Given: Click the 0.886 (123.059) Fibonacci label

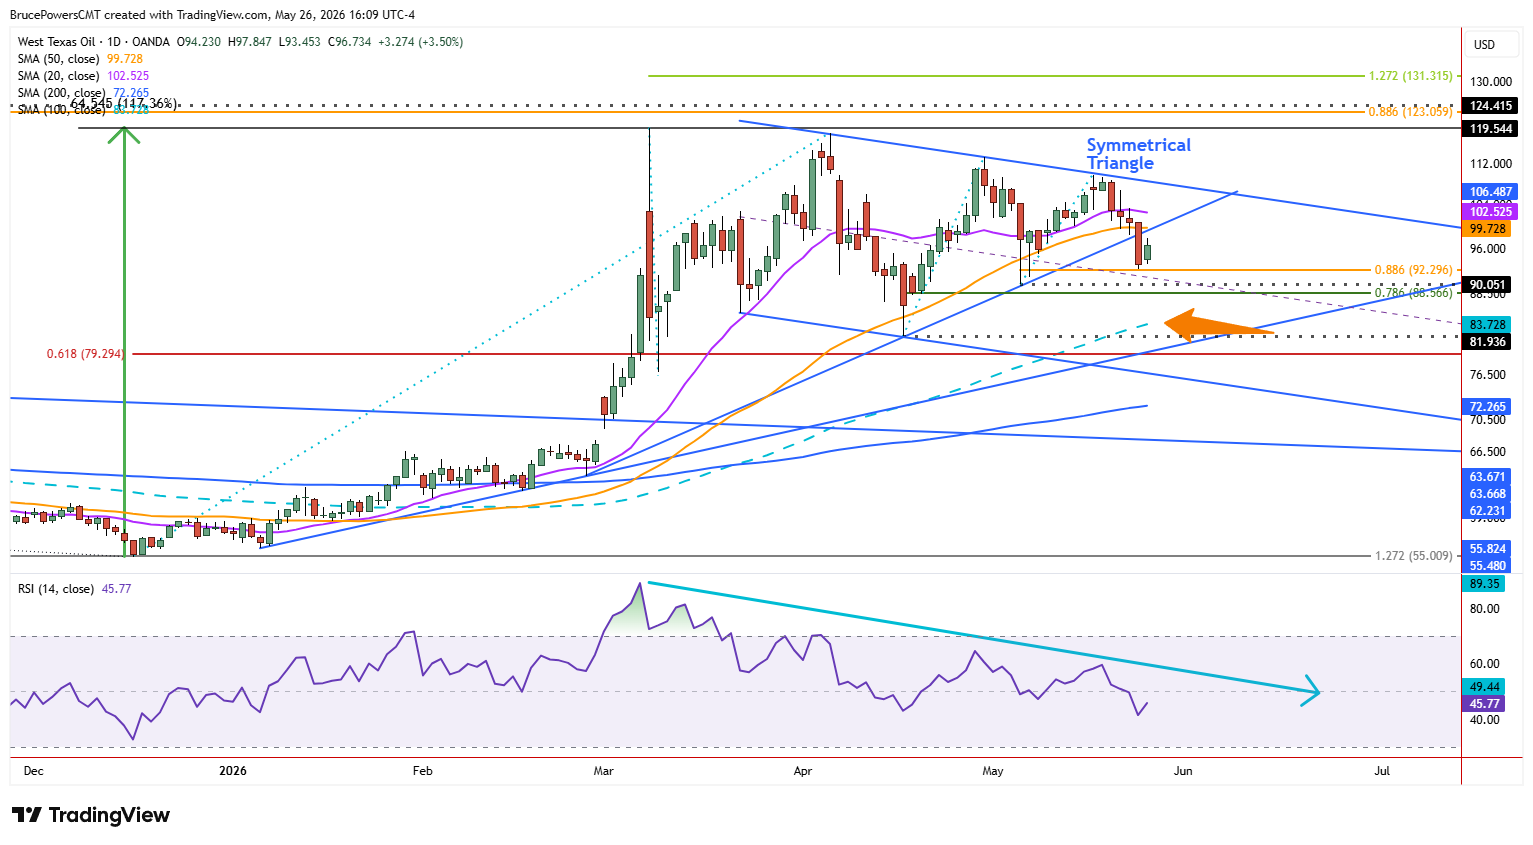Looking at the screenshot, I should coord(1410,112).
